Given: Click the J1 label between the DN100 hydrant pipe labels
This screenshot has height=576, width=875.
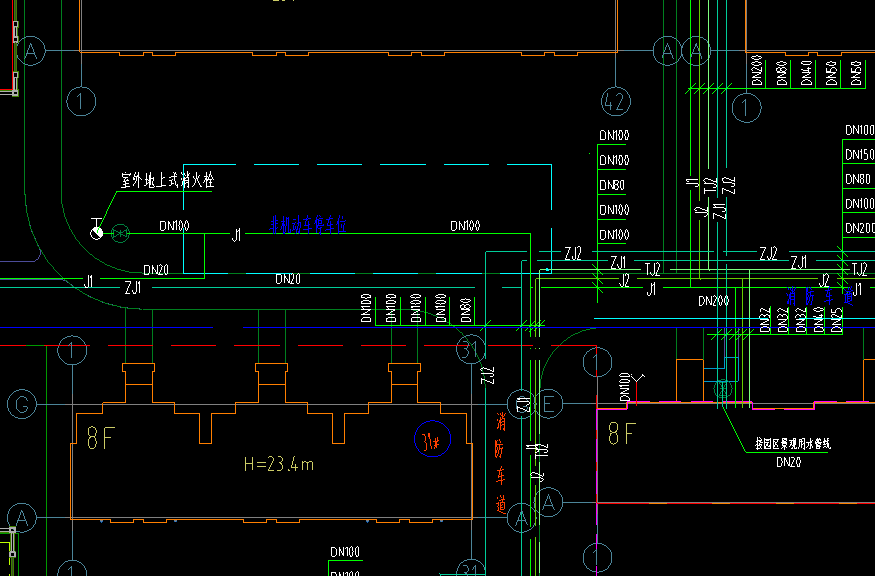Looking at the screenshot, I should tap(237, 235).
